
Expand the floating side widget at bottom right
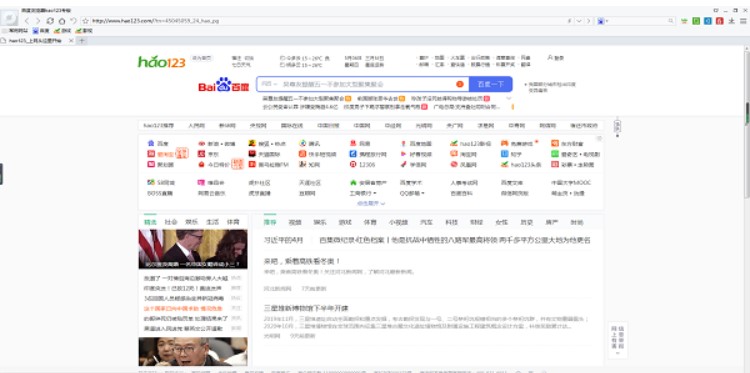pyautogui.click(x=618, y=353)
